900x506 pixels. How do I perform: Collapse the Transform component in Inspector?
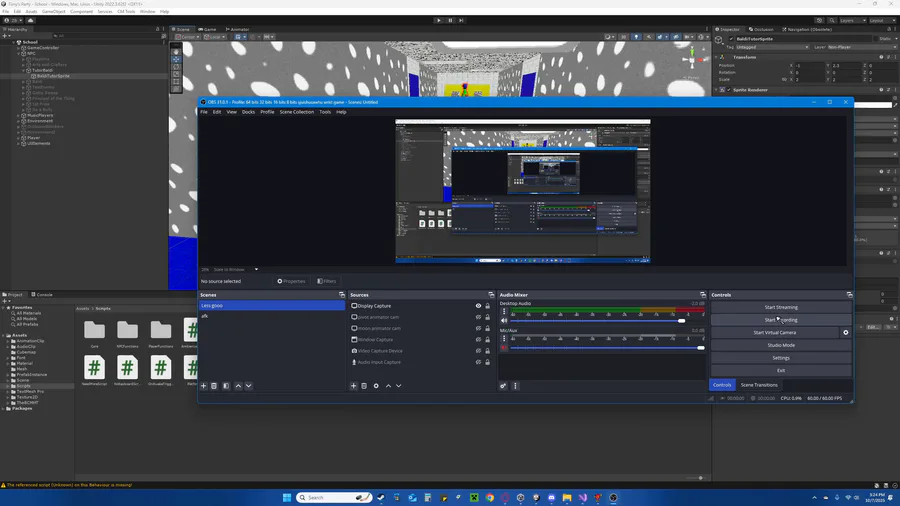(x=717, y=57)
